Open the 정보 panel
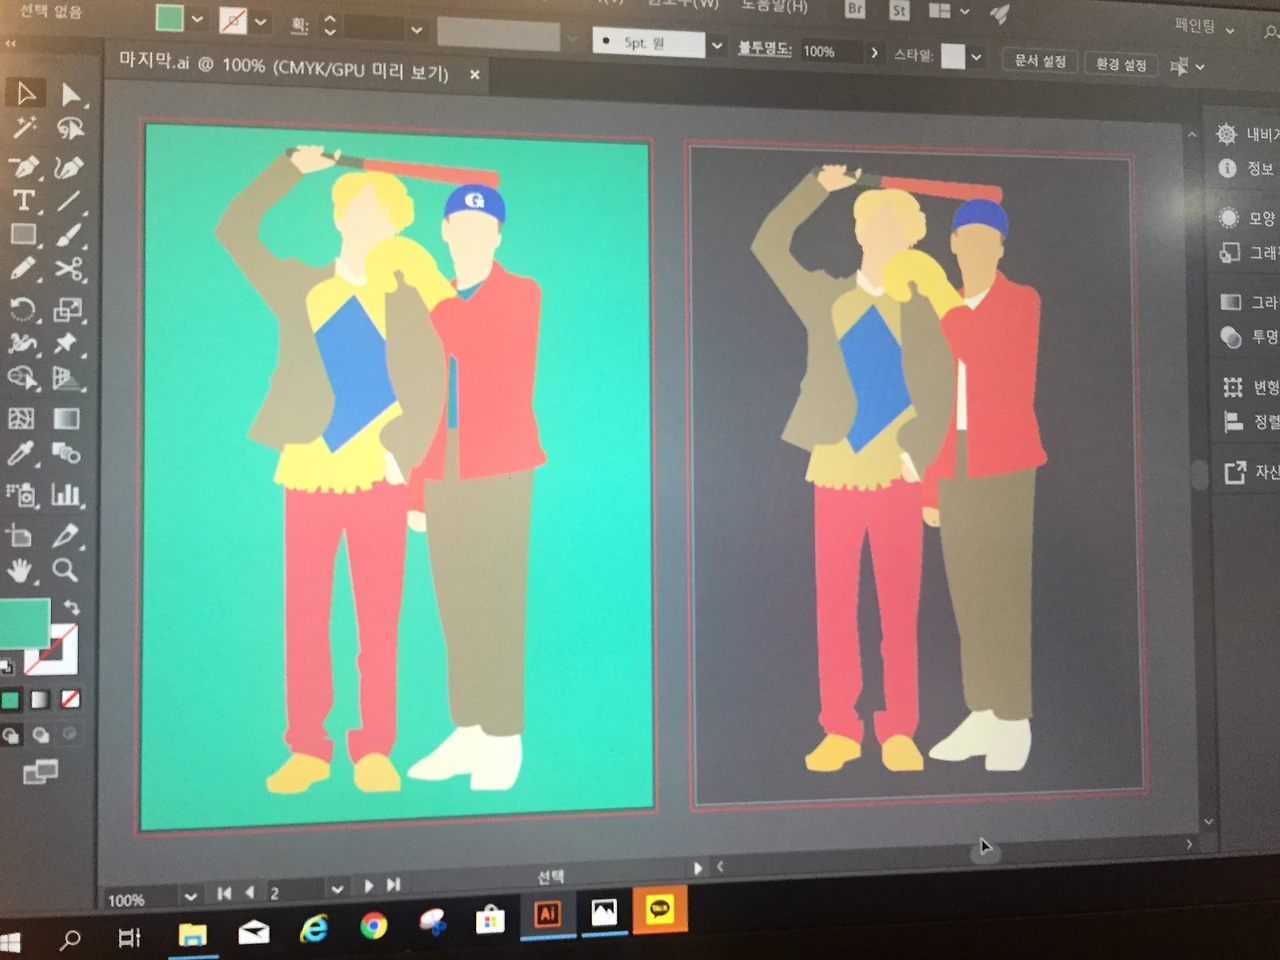 coord(1247,168)
